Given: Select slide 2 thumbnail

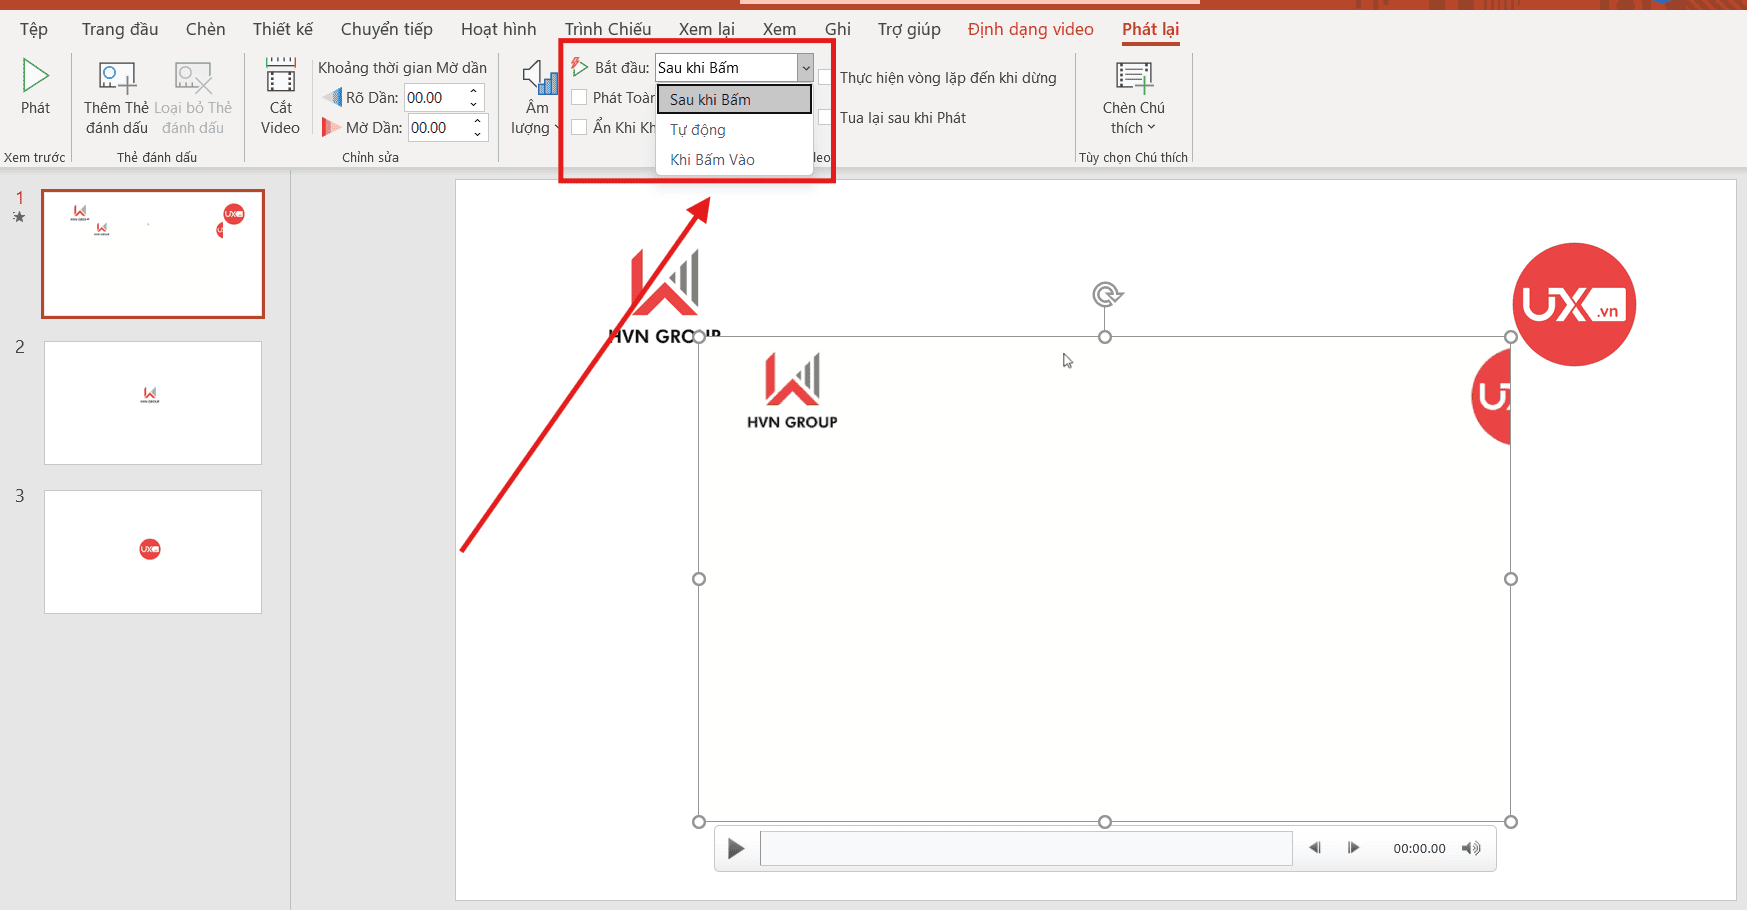Looking at the screenshot, I should (x=153, y=403).
